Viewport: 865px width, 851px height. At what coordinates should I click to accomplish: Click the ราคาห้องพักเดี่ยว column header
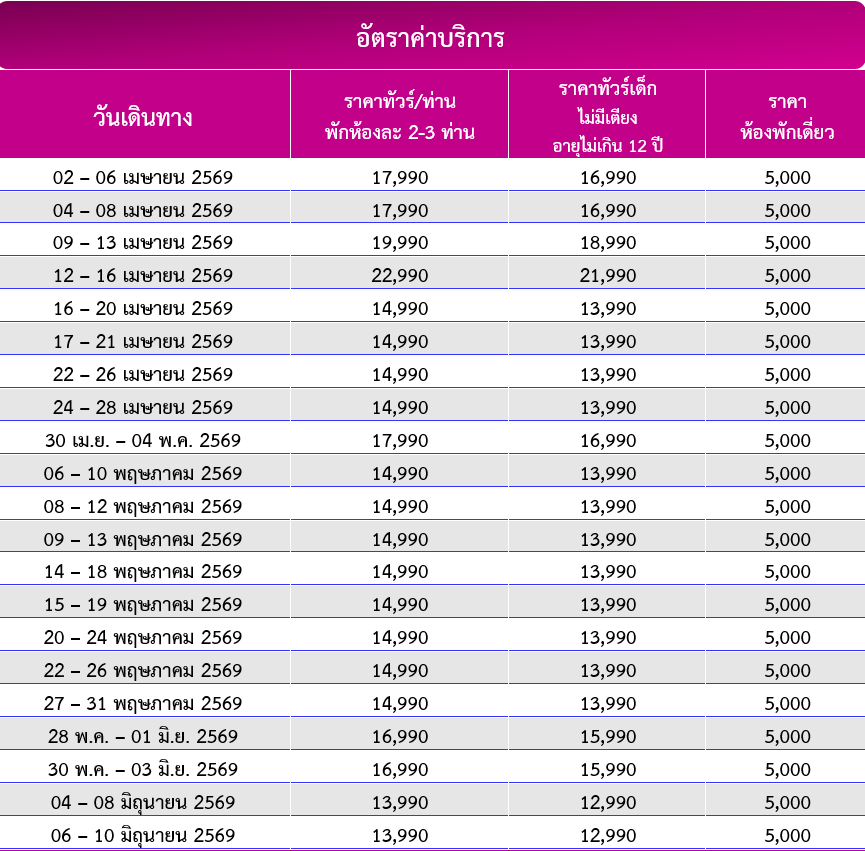[x=787, y=116]
